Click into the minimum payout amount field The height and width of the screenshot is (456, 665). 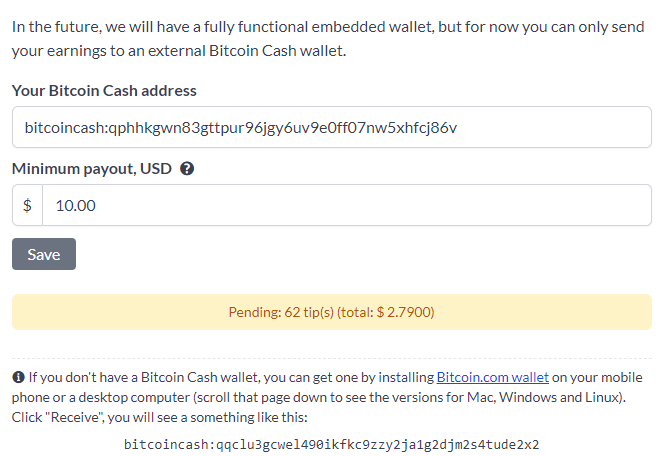[346, 205]
